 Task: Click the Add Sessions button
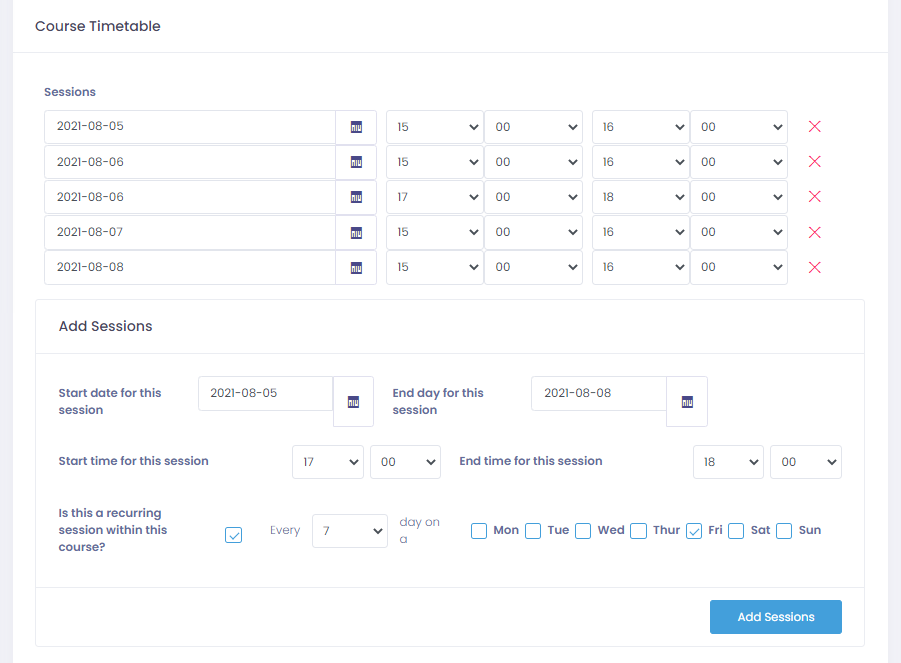coord(775,617)
